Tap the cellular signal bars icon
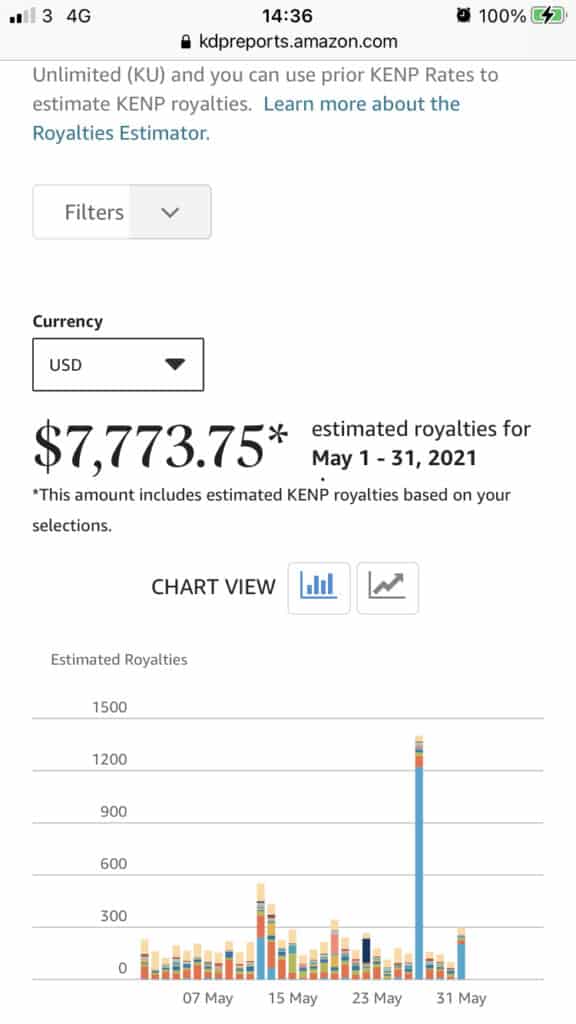Screen dimensions: 576x1024 [x=23, y=16]
